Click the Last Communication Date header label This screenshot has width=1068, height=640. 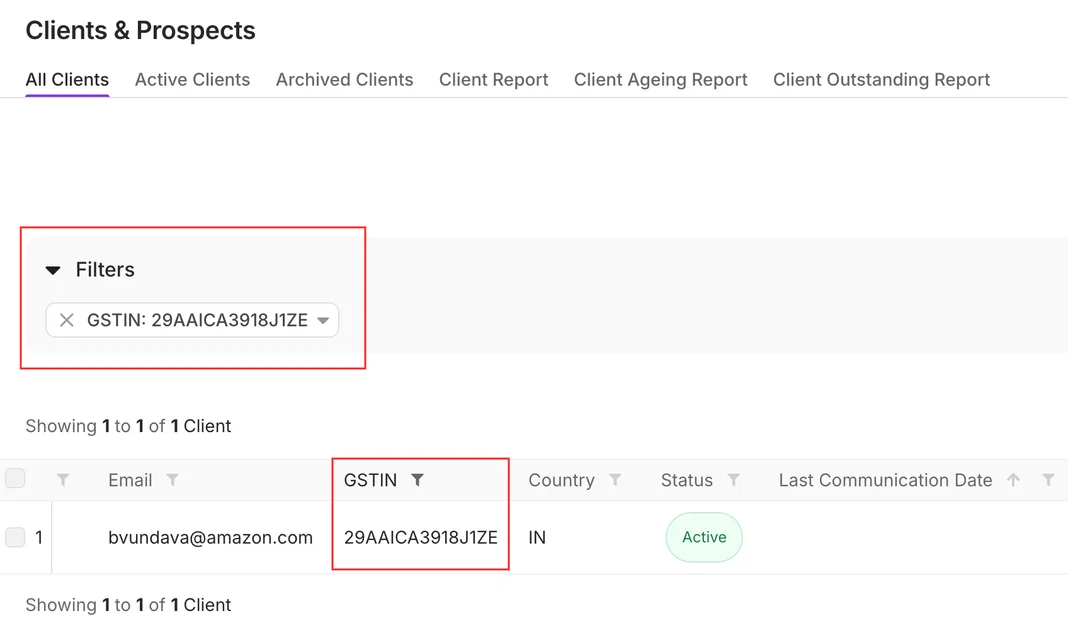[x=885, y=480]
